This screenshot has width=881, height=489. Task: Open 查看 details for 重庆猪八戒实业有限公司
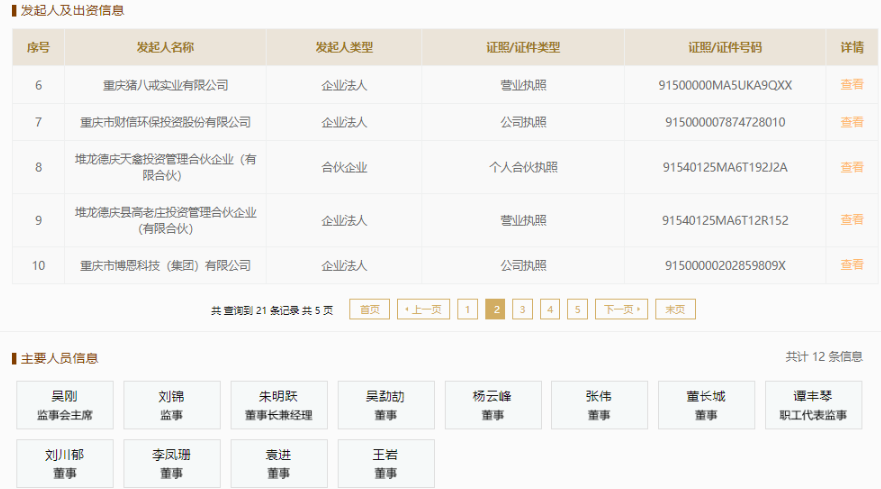pyautogui.click(x=852, y=85)
